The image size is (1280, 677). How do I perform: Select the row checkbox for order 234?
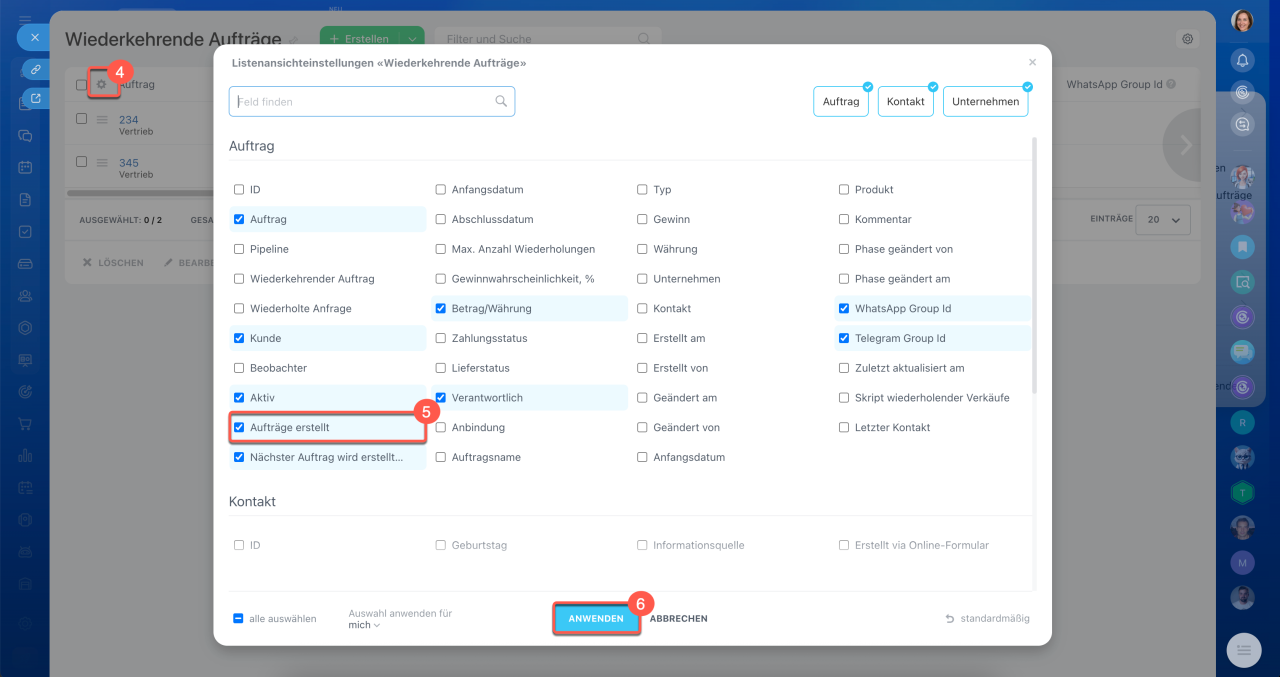(82, 119)
